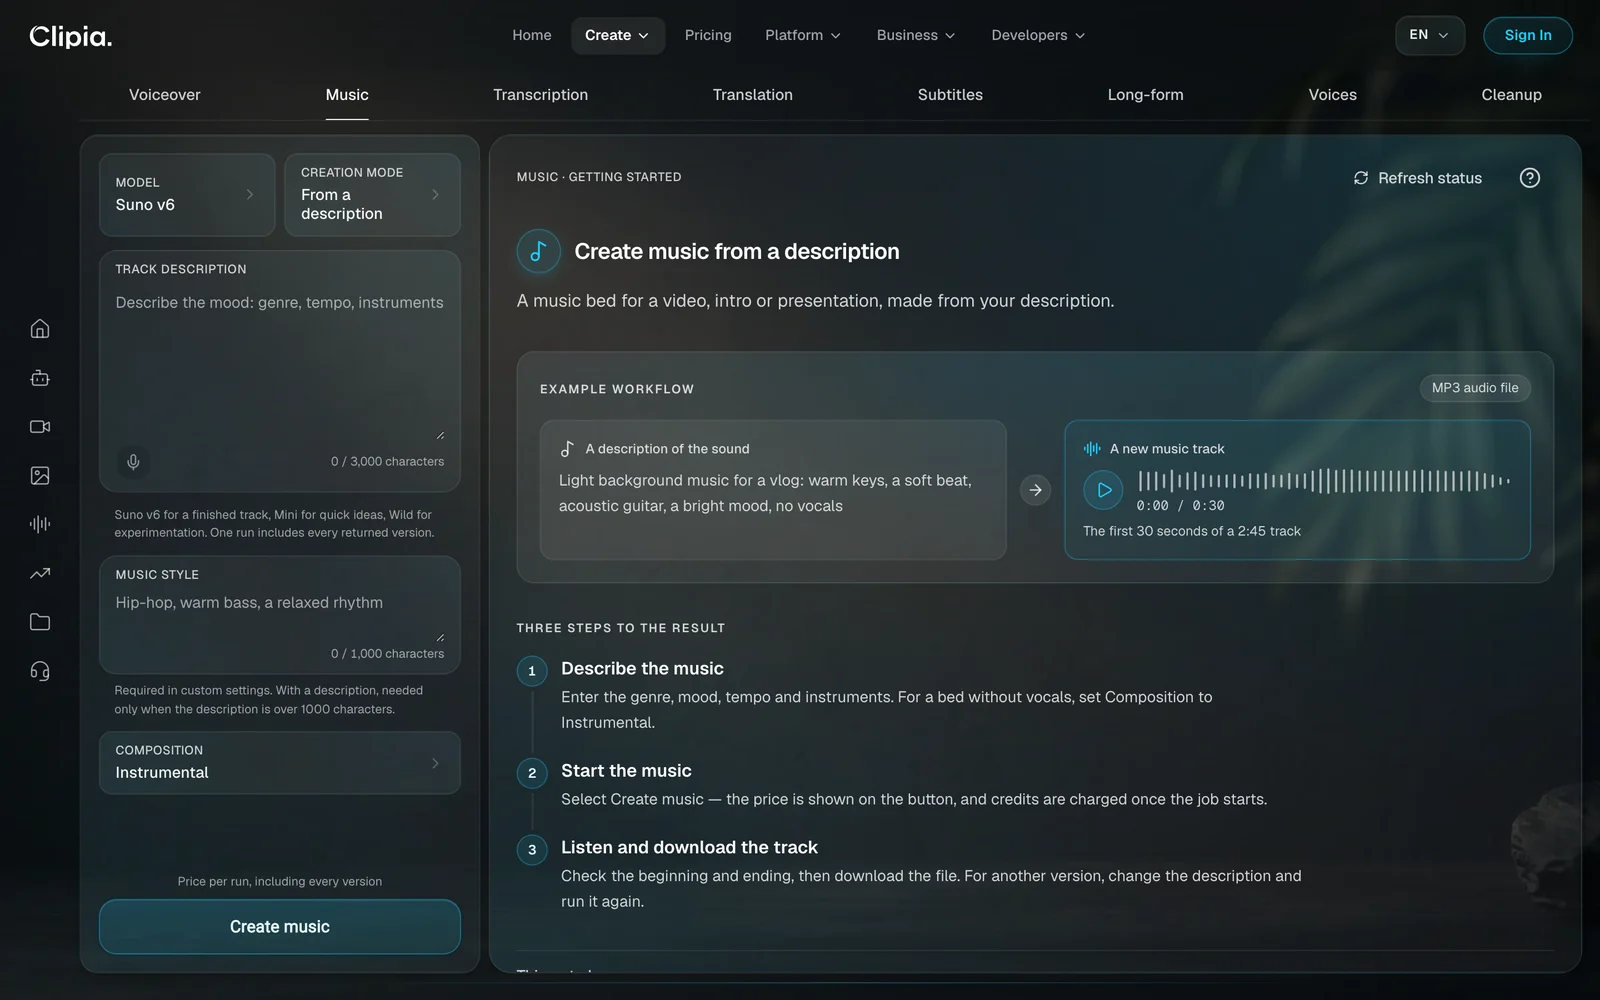Viewport: 1600px width, 1000px height.
Task: Switch to the Transcription tab
Action: pyautogui.click(x=540, y=95)
